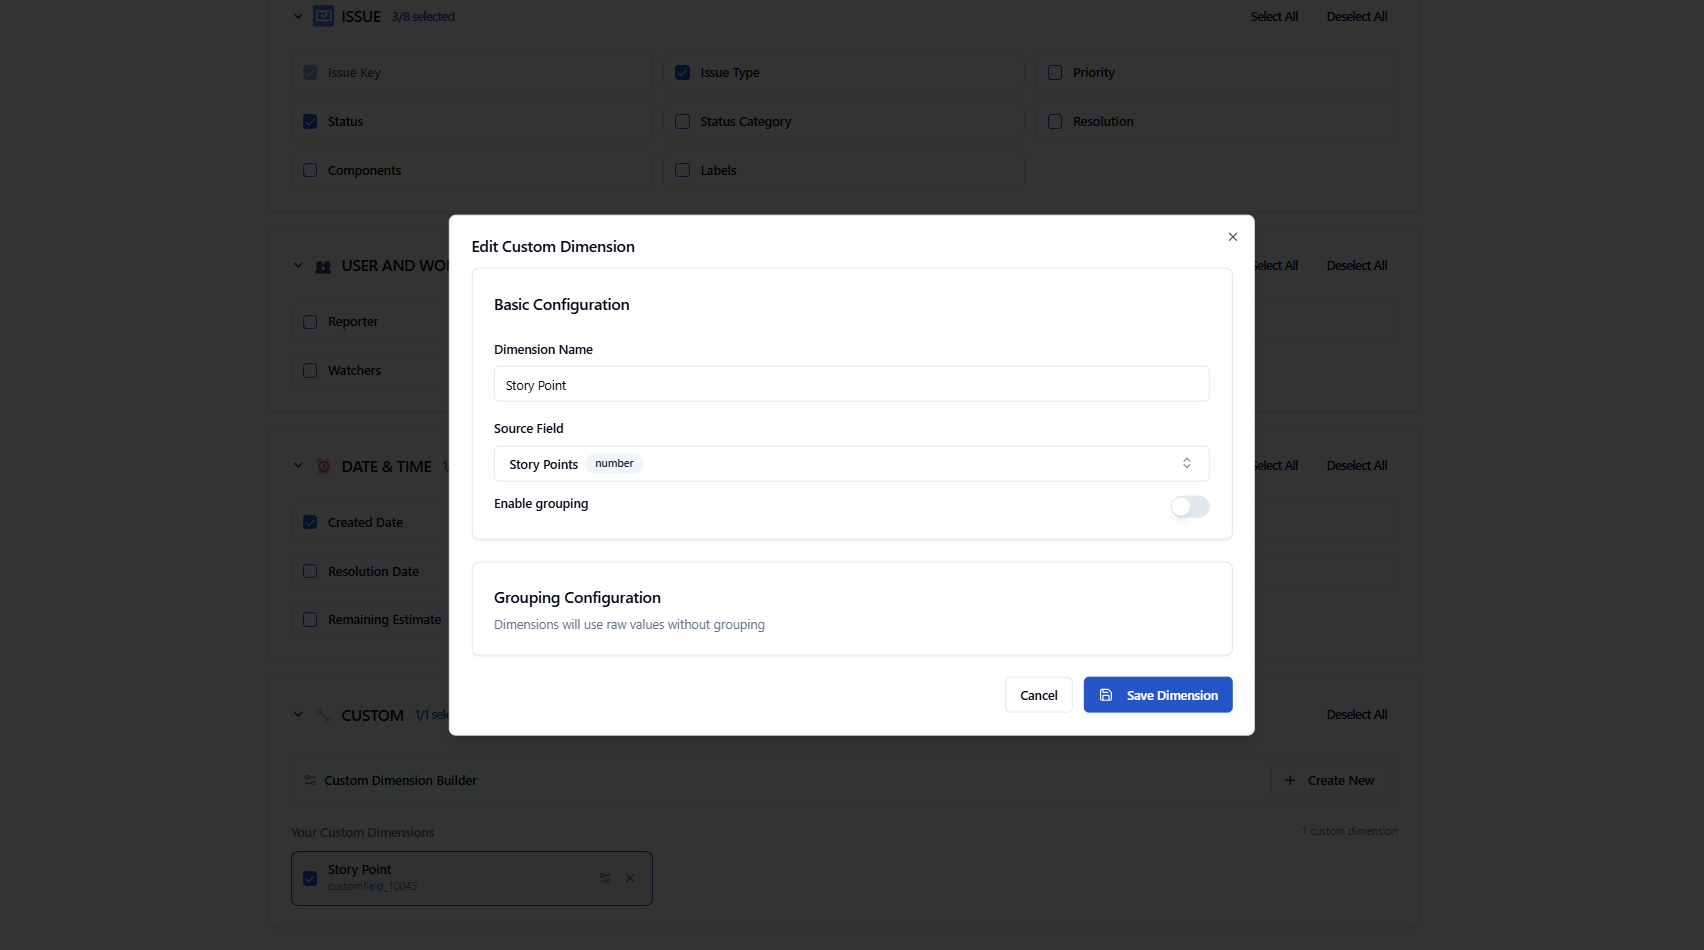Click the USER AND WORK people icon
Screen dimensions: 1704x950
(x=322, y=265)
